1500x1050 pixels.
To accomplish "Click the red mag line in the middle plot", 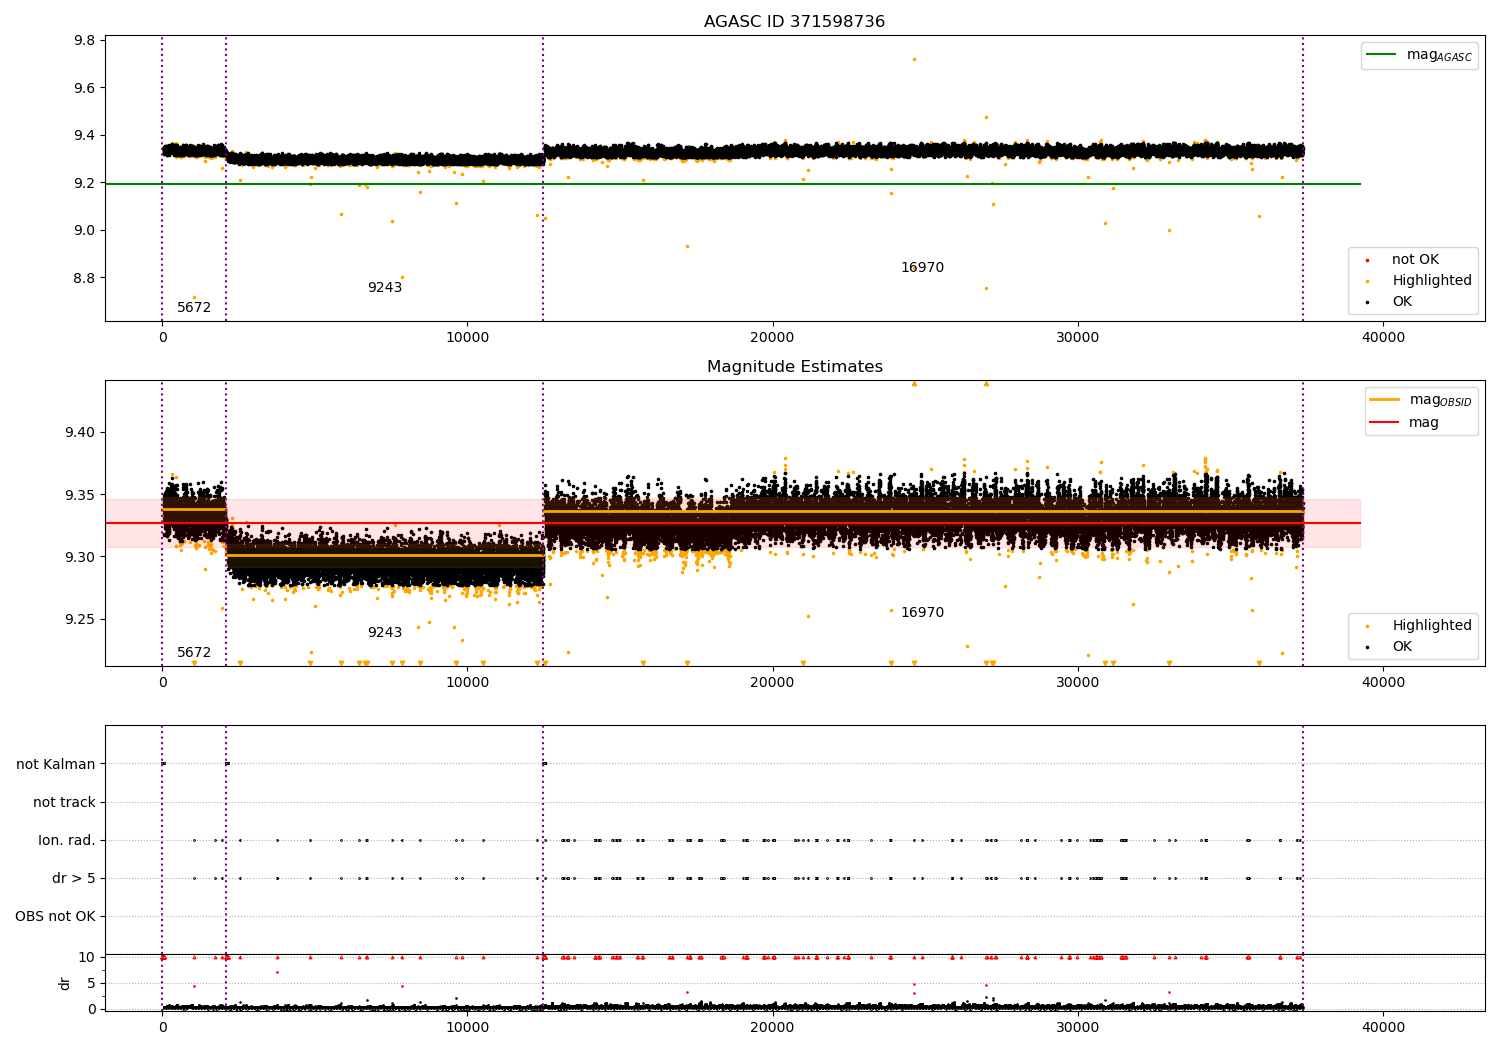I will click(x=732, y=523).
